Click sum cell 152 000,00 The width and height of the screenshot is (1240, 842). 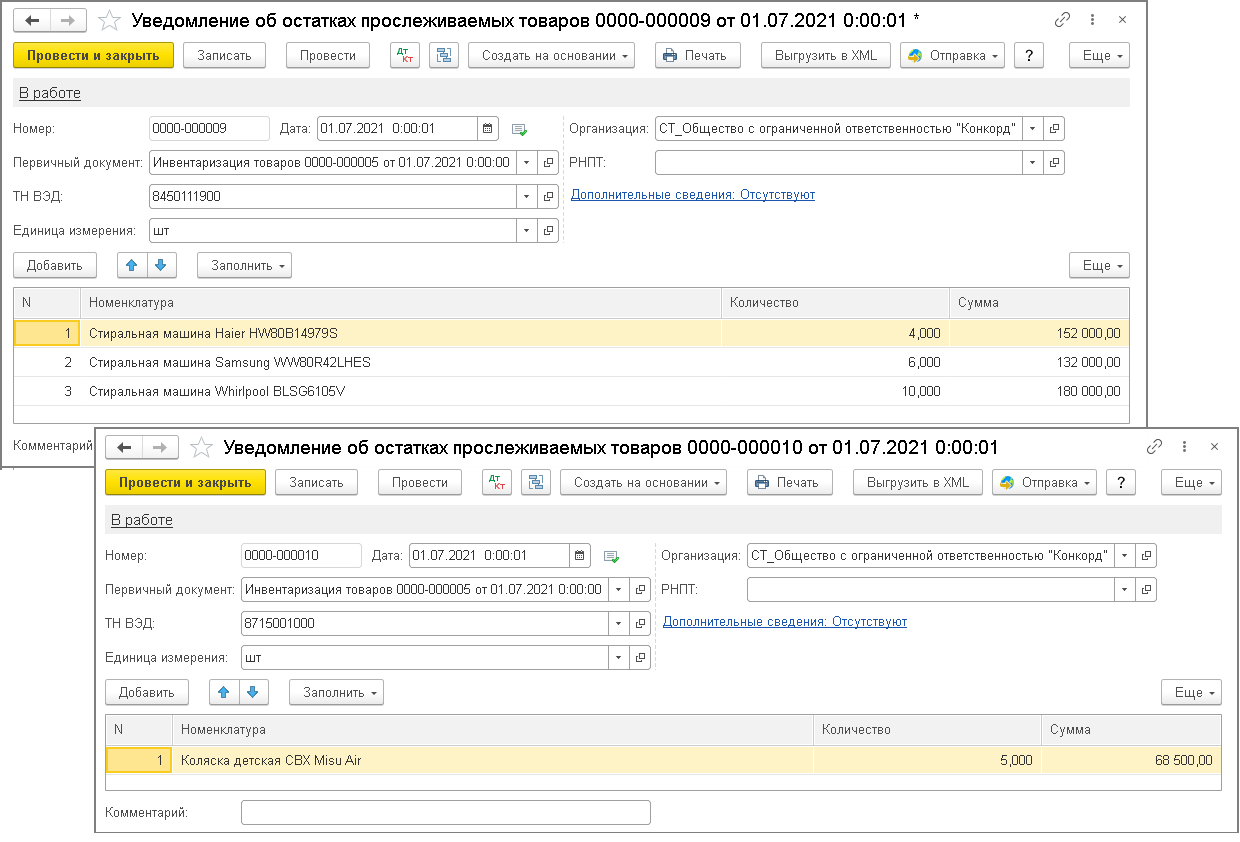1039,333
